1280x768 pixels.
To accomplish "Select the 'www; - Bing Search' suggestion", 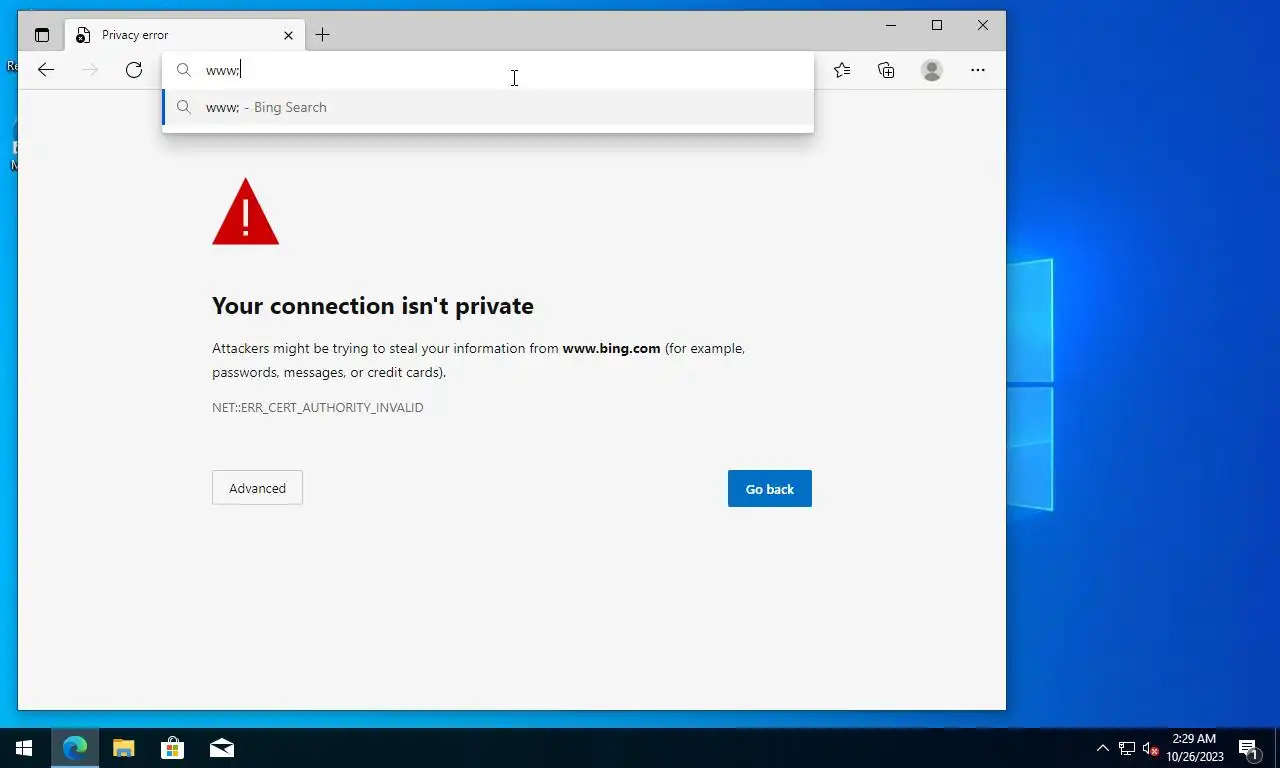I will coord(488,107).
